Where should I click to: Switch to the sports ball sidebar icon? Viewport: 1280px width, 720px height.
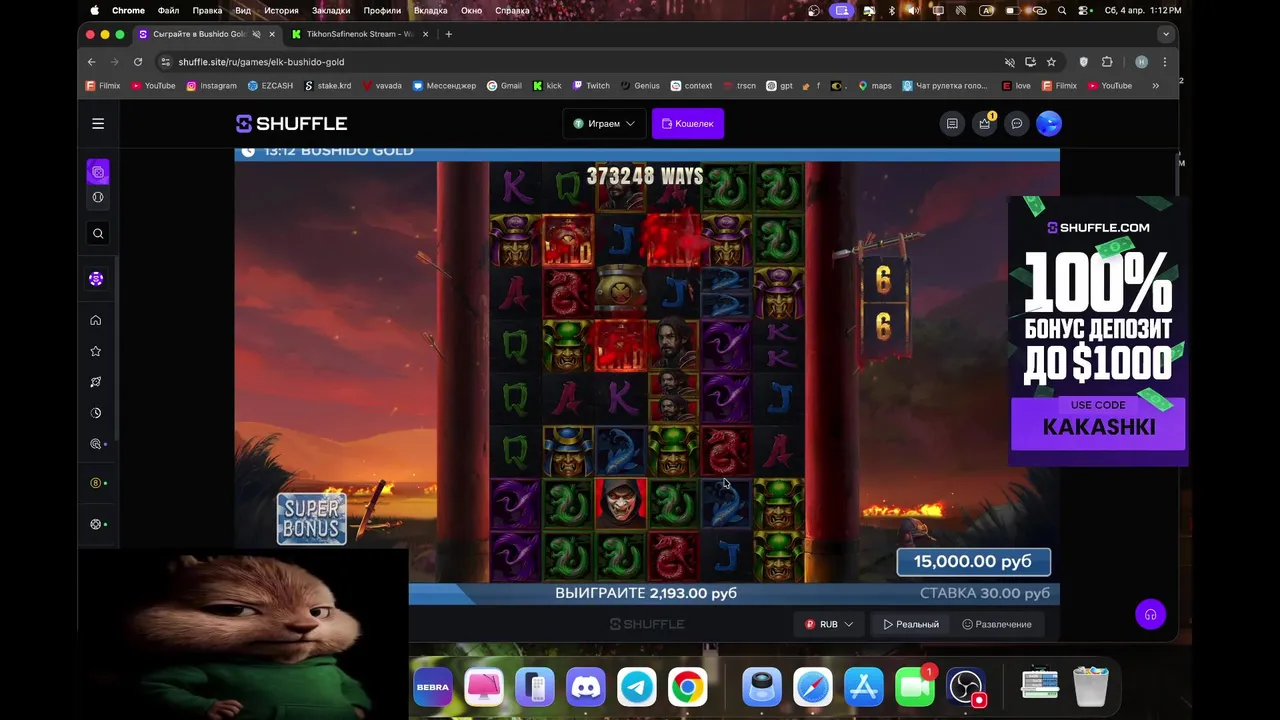tap(98, 197)
